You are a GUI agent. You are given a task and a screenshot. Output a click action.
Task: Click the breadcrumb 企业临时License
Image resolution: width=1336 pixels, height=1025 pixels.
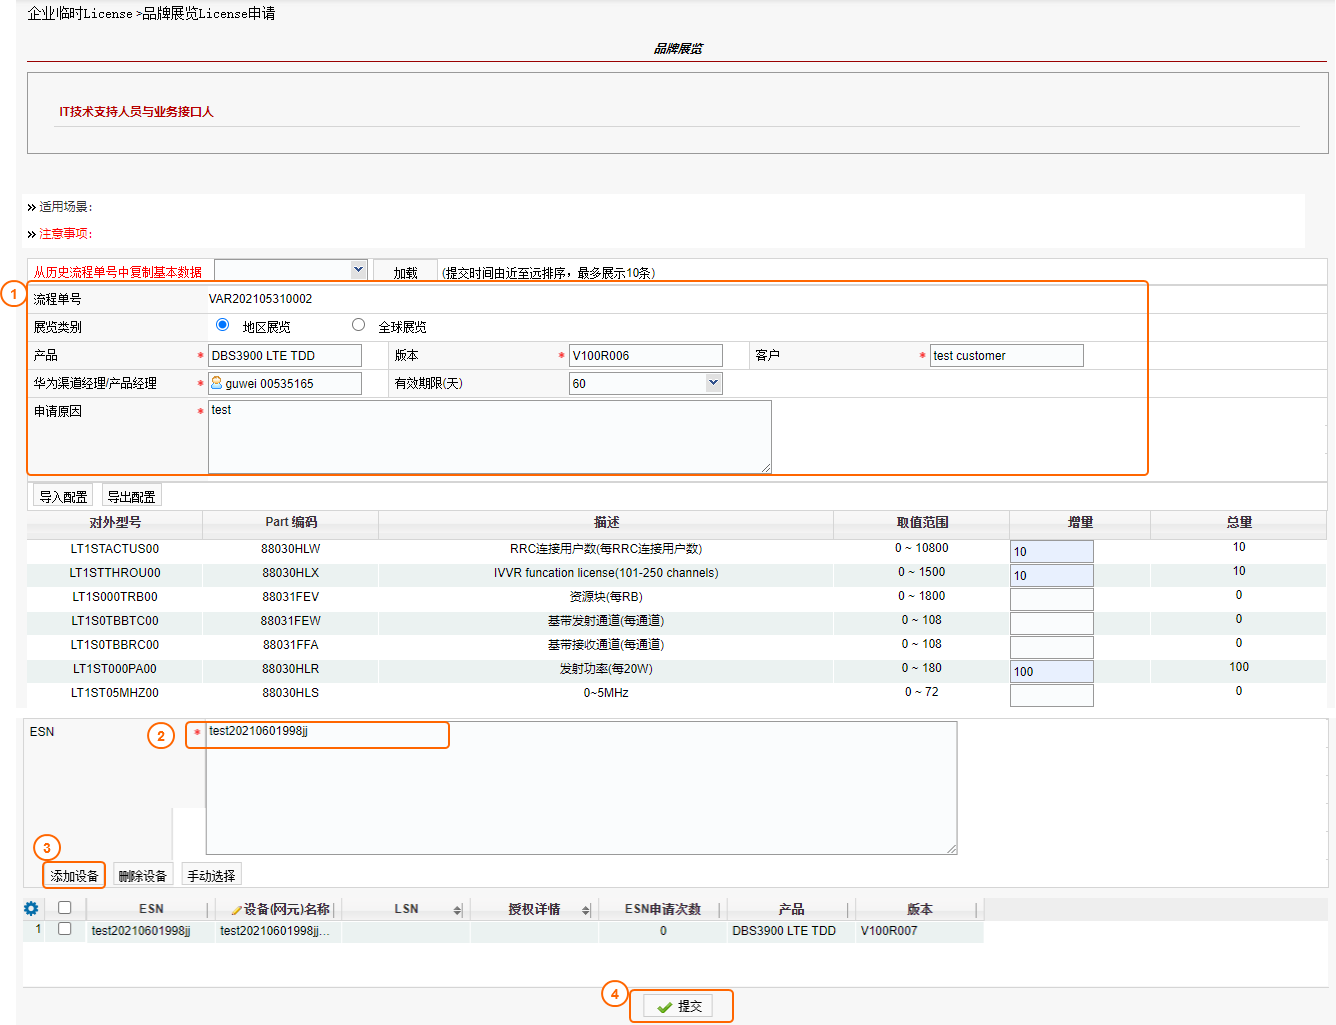click(80, 14)
